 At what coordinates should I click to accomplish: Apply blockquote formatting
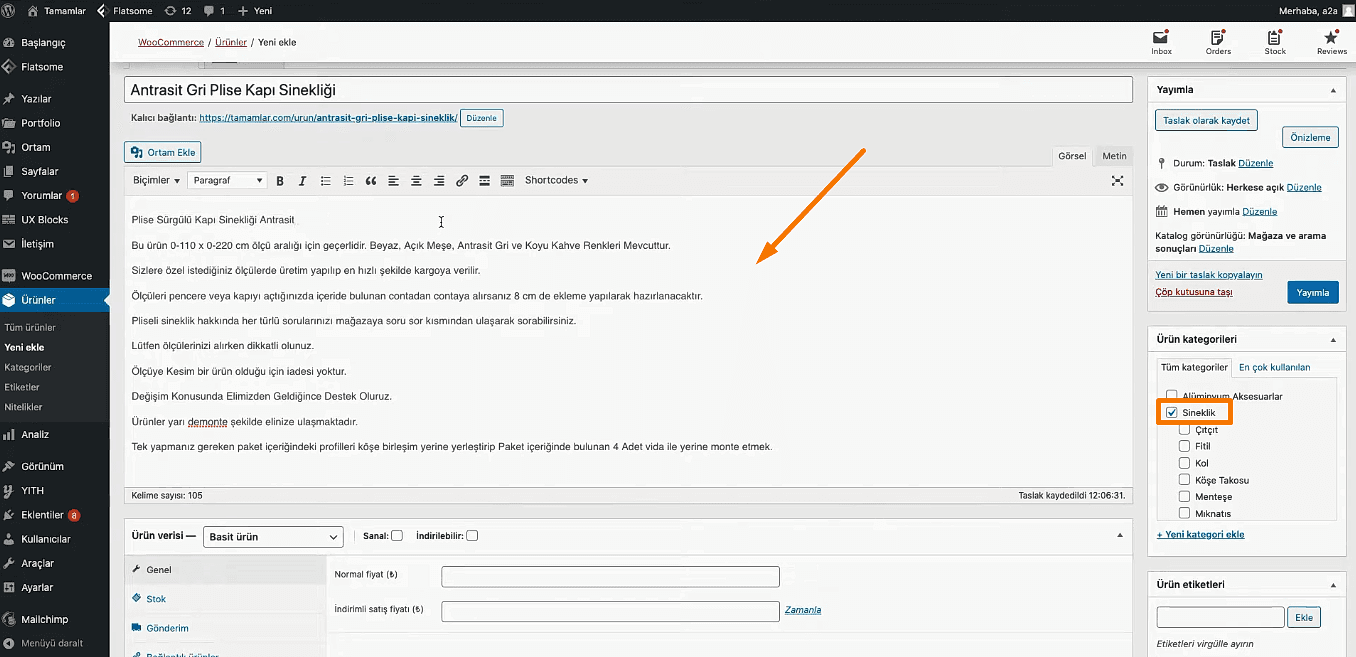coord(371,181)
